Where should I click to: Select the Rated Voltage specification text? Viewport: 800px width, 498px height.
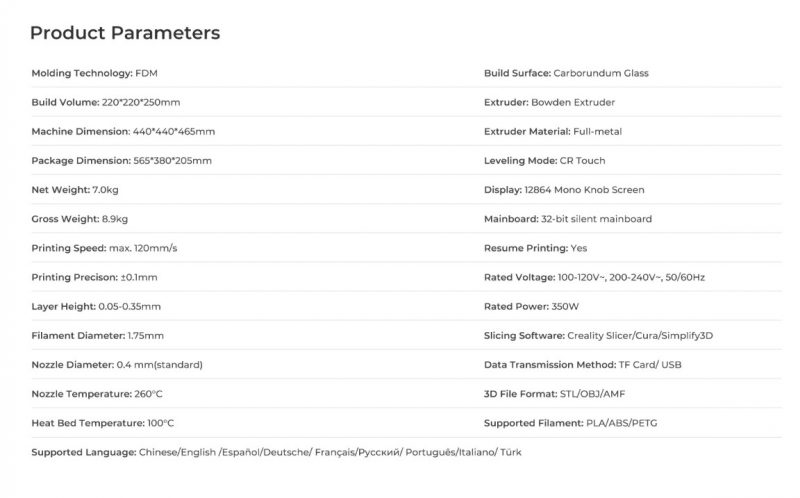coord(594,277)
